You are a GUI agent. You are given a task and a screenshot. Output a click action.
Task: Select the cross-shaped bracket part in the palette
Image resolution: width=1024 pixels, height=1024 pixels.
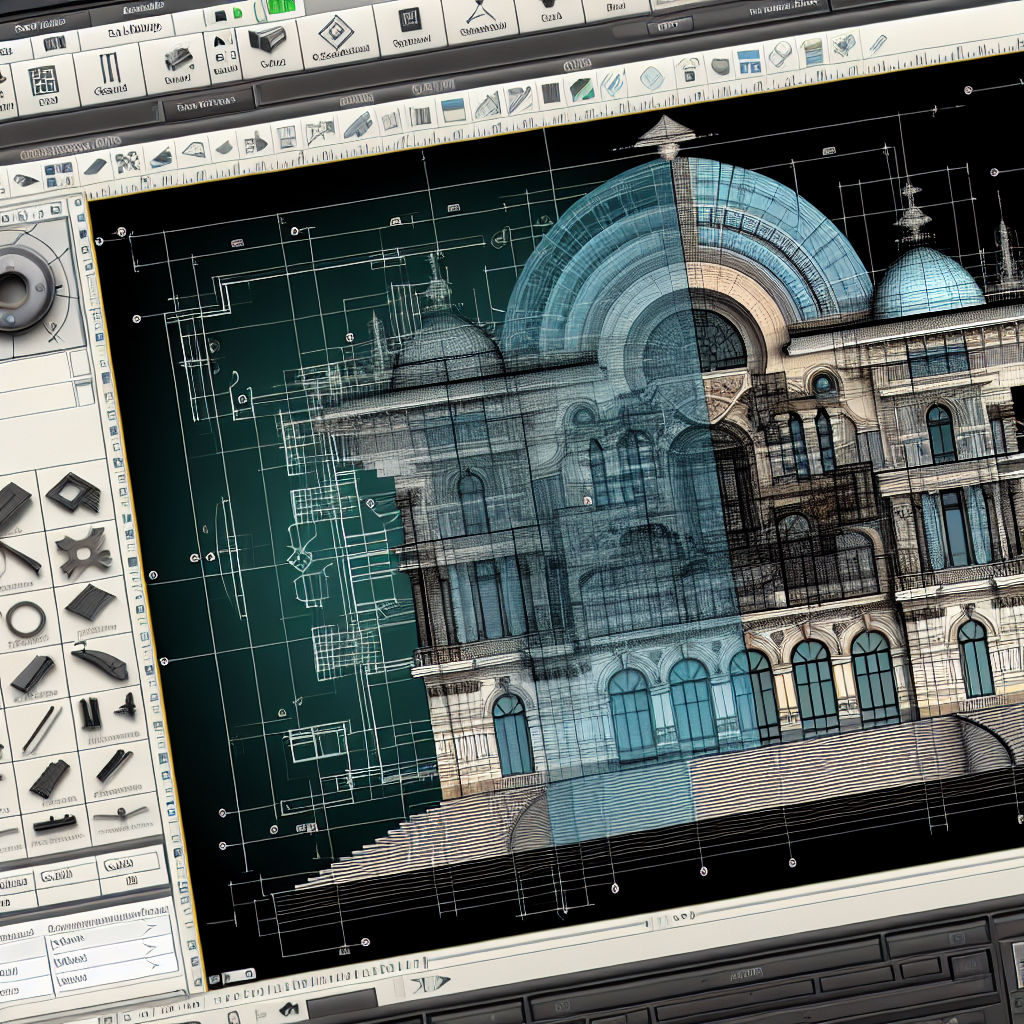[x=83, y=552]
